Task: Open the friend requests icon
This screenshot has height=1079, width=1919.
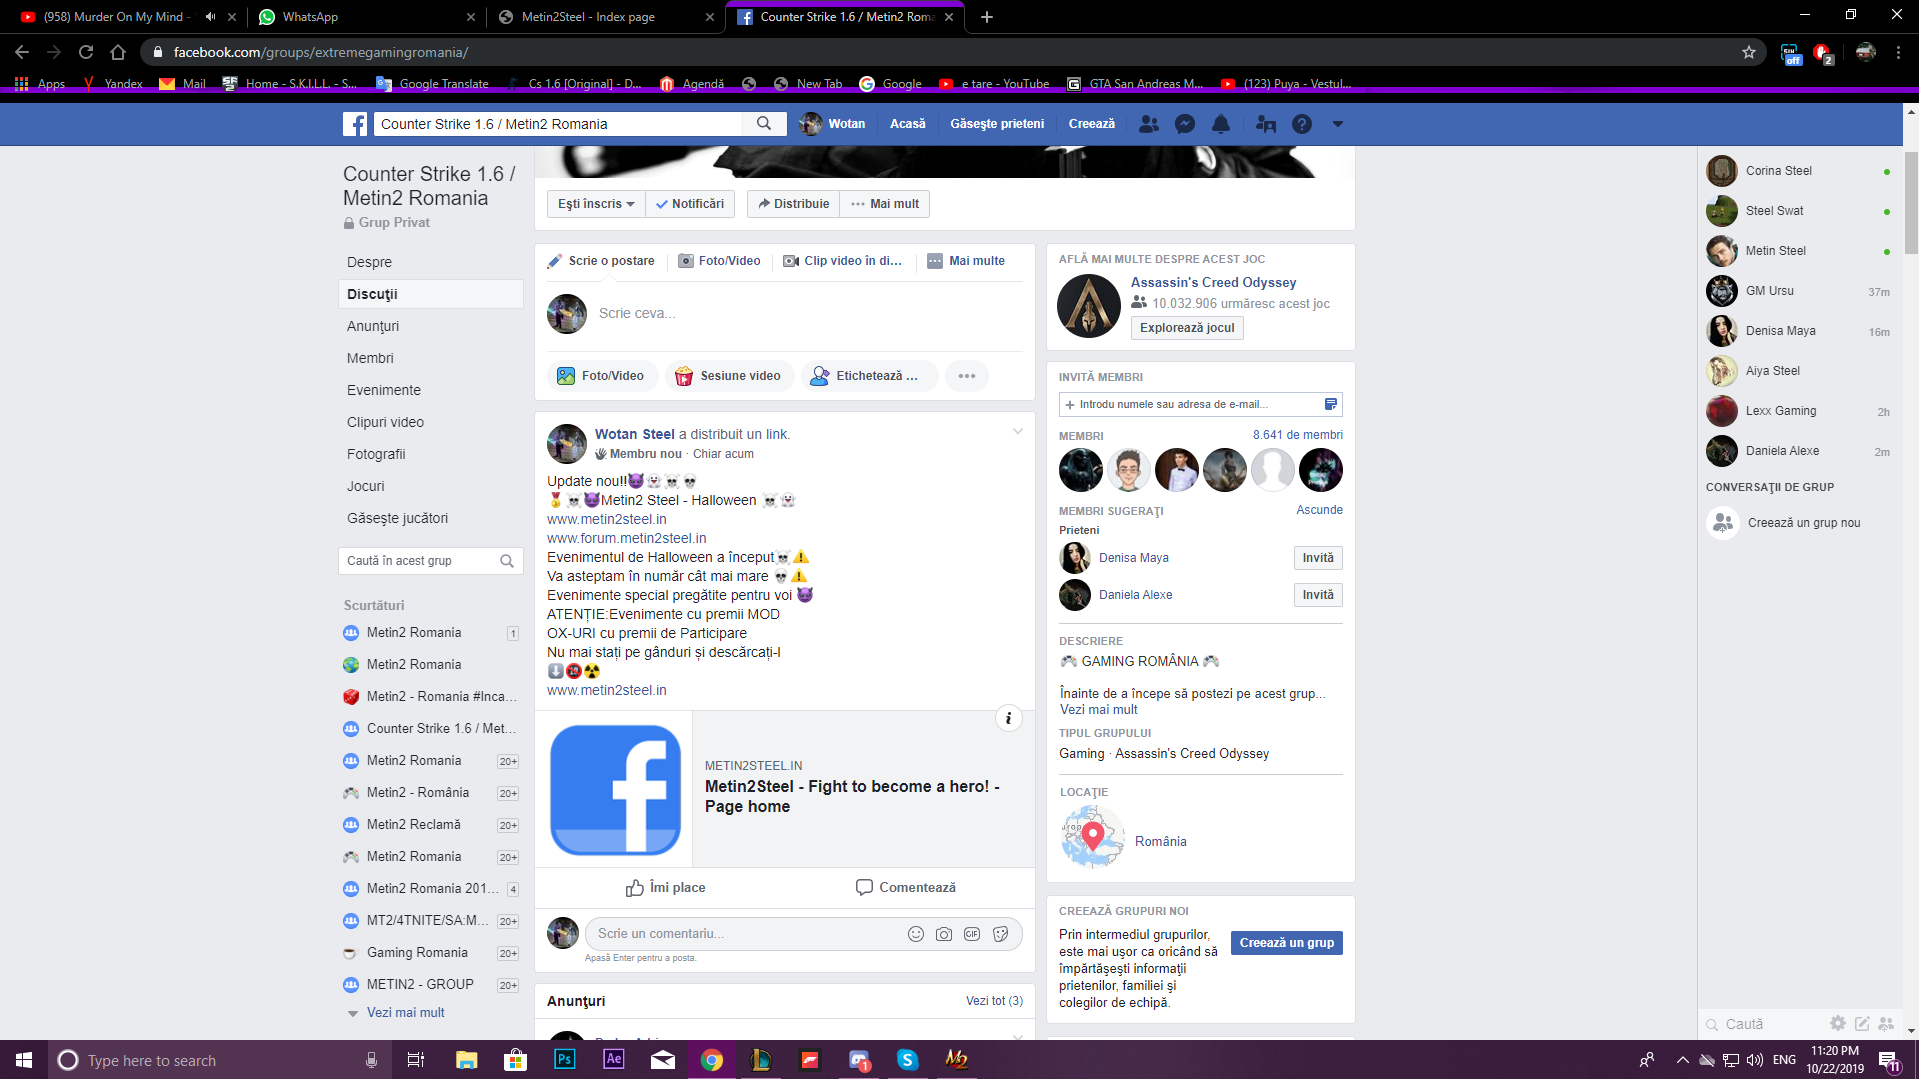Action: (x=1149, y=124)
